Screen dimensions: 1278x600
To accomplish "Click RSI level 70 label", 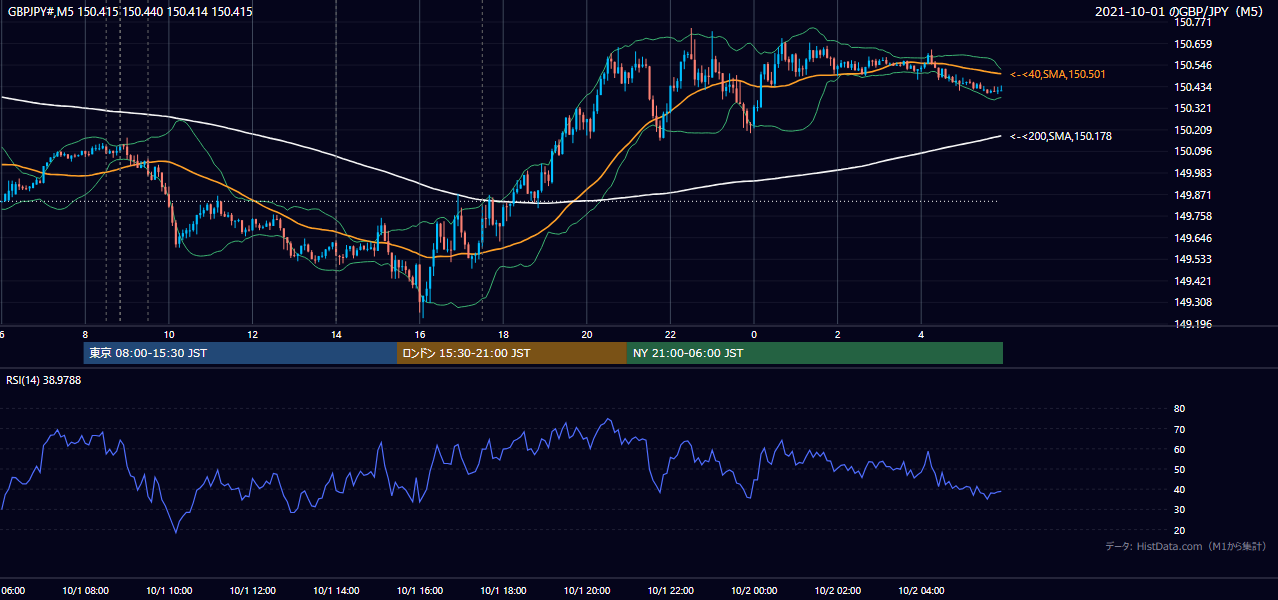I will tap(1179, 429).
